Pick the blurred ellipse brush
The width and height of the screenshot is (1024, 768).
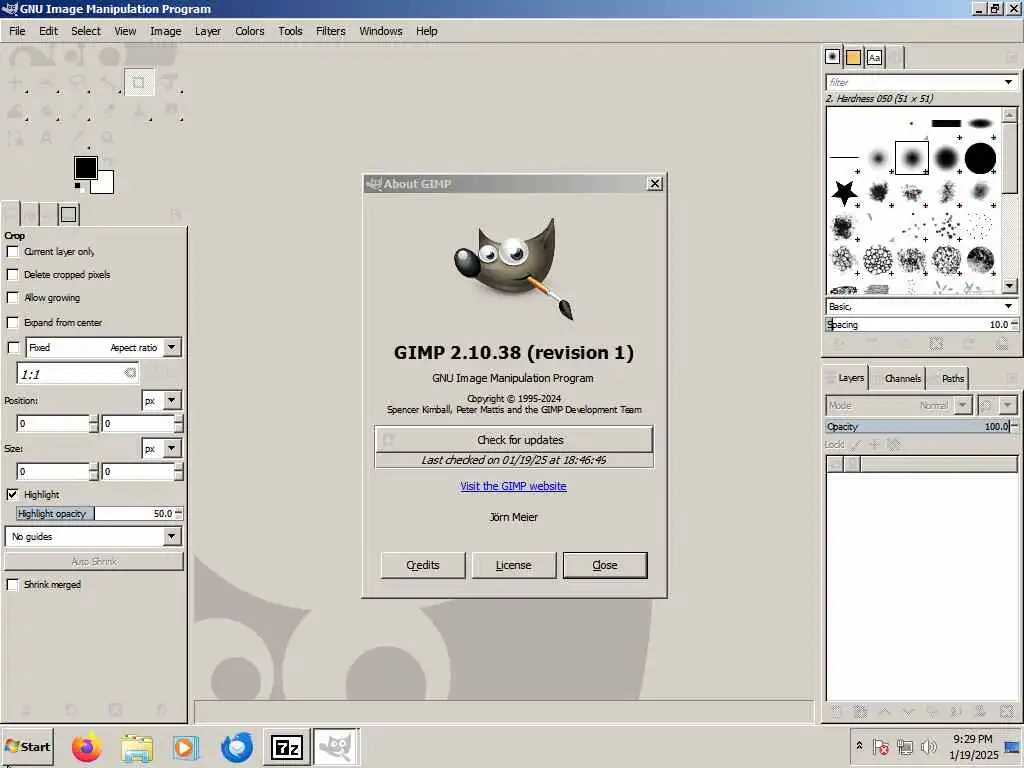980,123
